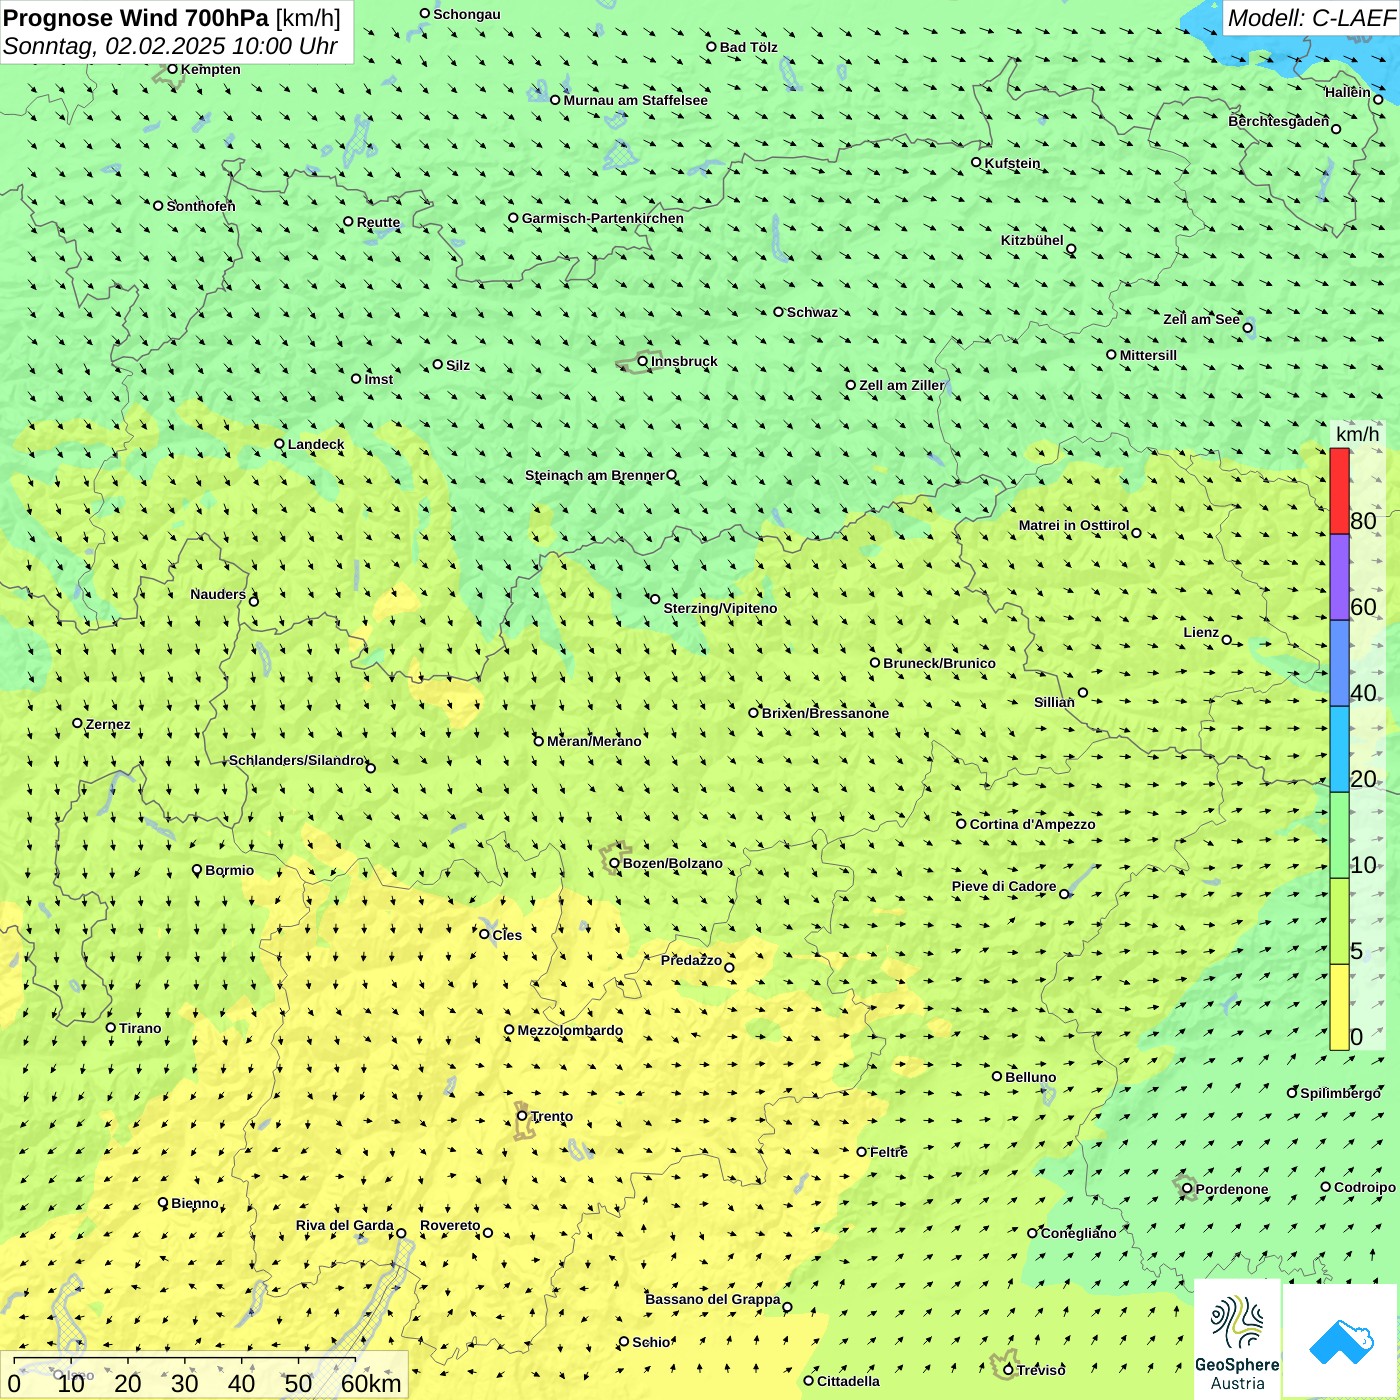Select the Bad Tölz label

pos(748,47)
